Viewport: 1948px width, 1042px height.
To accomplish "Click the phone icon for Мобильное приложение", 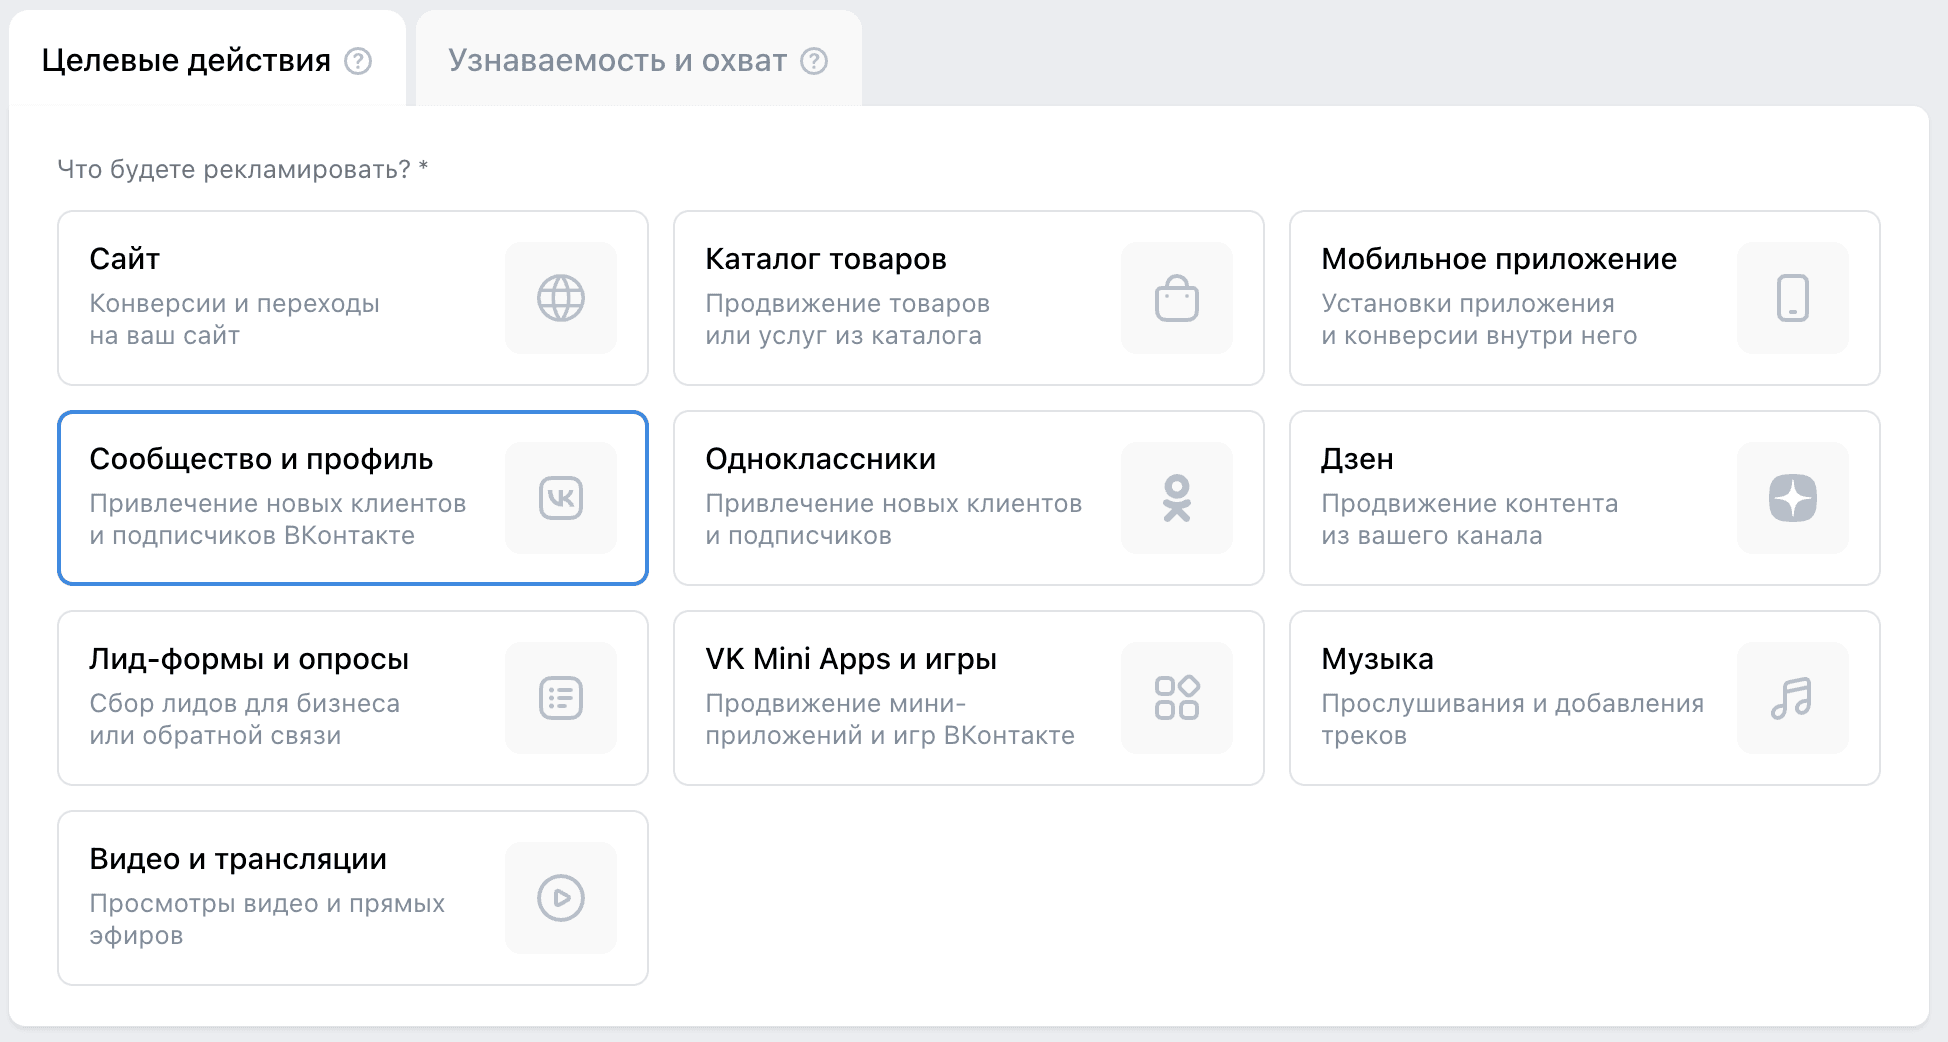I will (x=1793, y=298).
